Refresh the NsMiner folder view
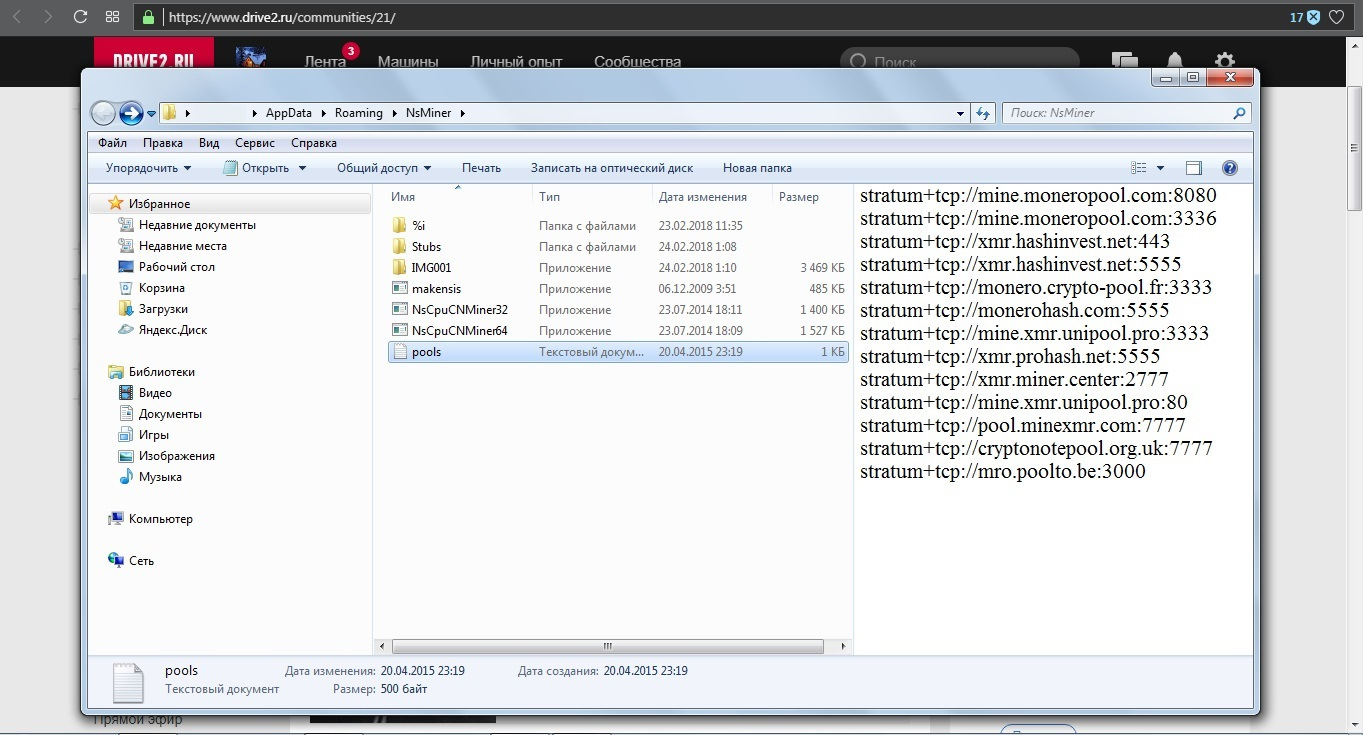This screenshot has height=735, width=1363. pyautogui.click(x=982, y=113)
